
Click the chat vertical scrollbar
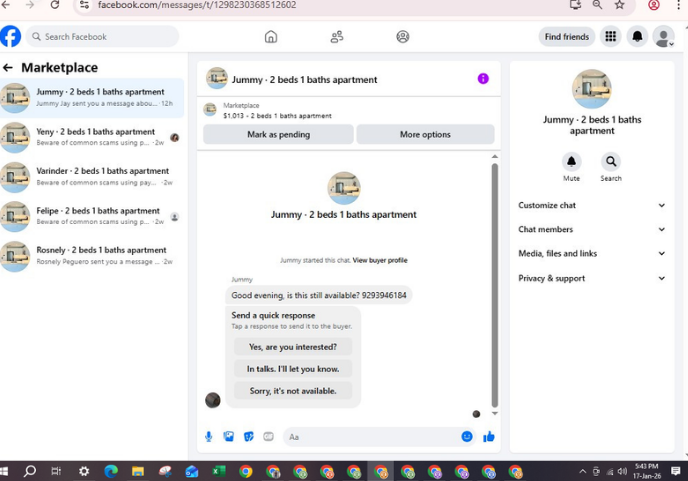click(495, 285)
